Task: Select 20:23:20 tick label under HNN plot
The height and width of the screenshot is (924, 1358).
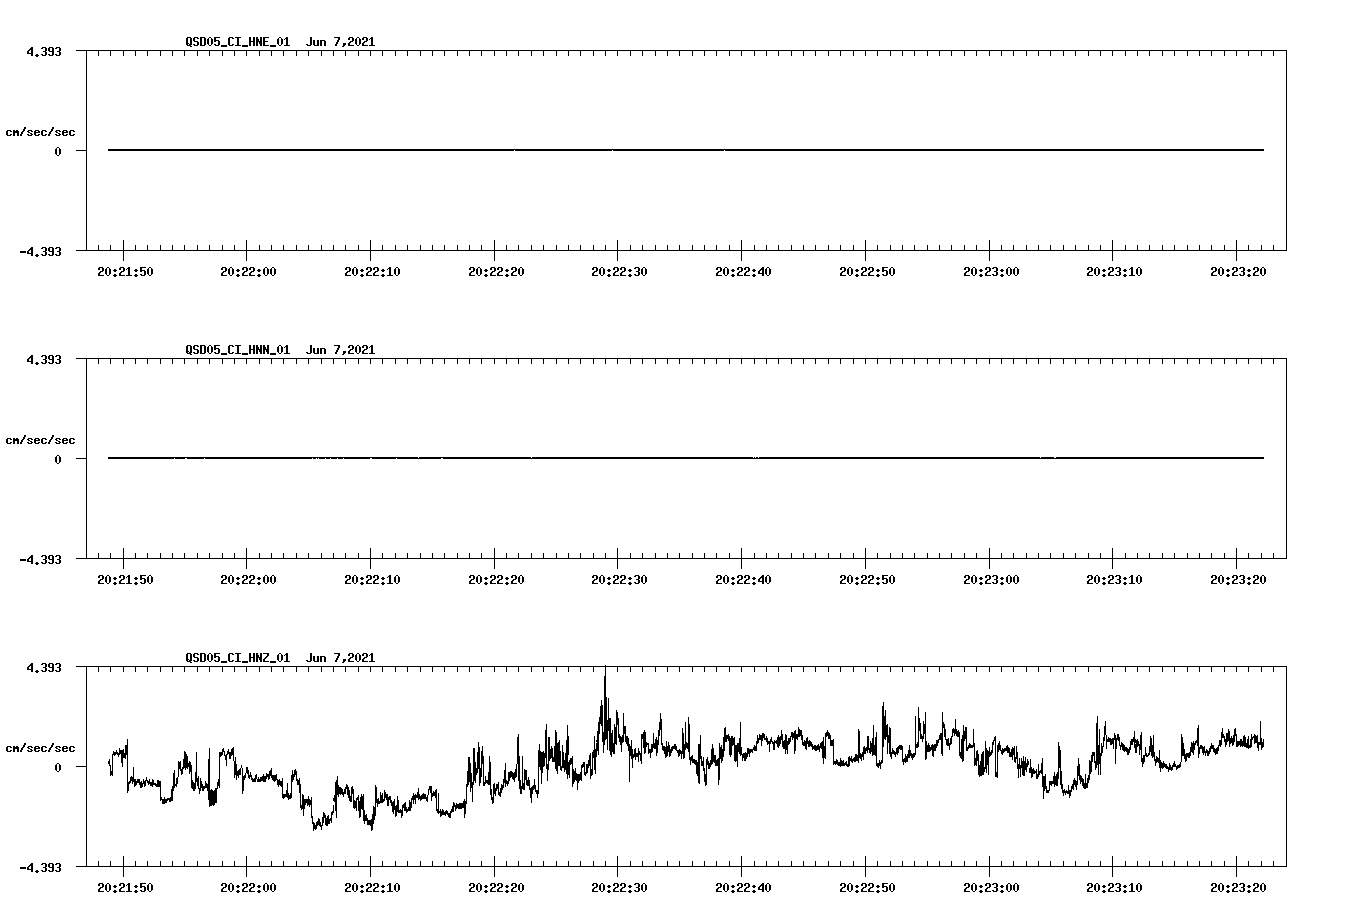Action: [x=1238, y=579]
